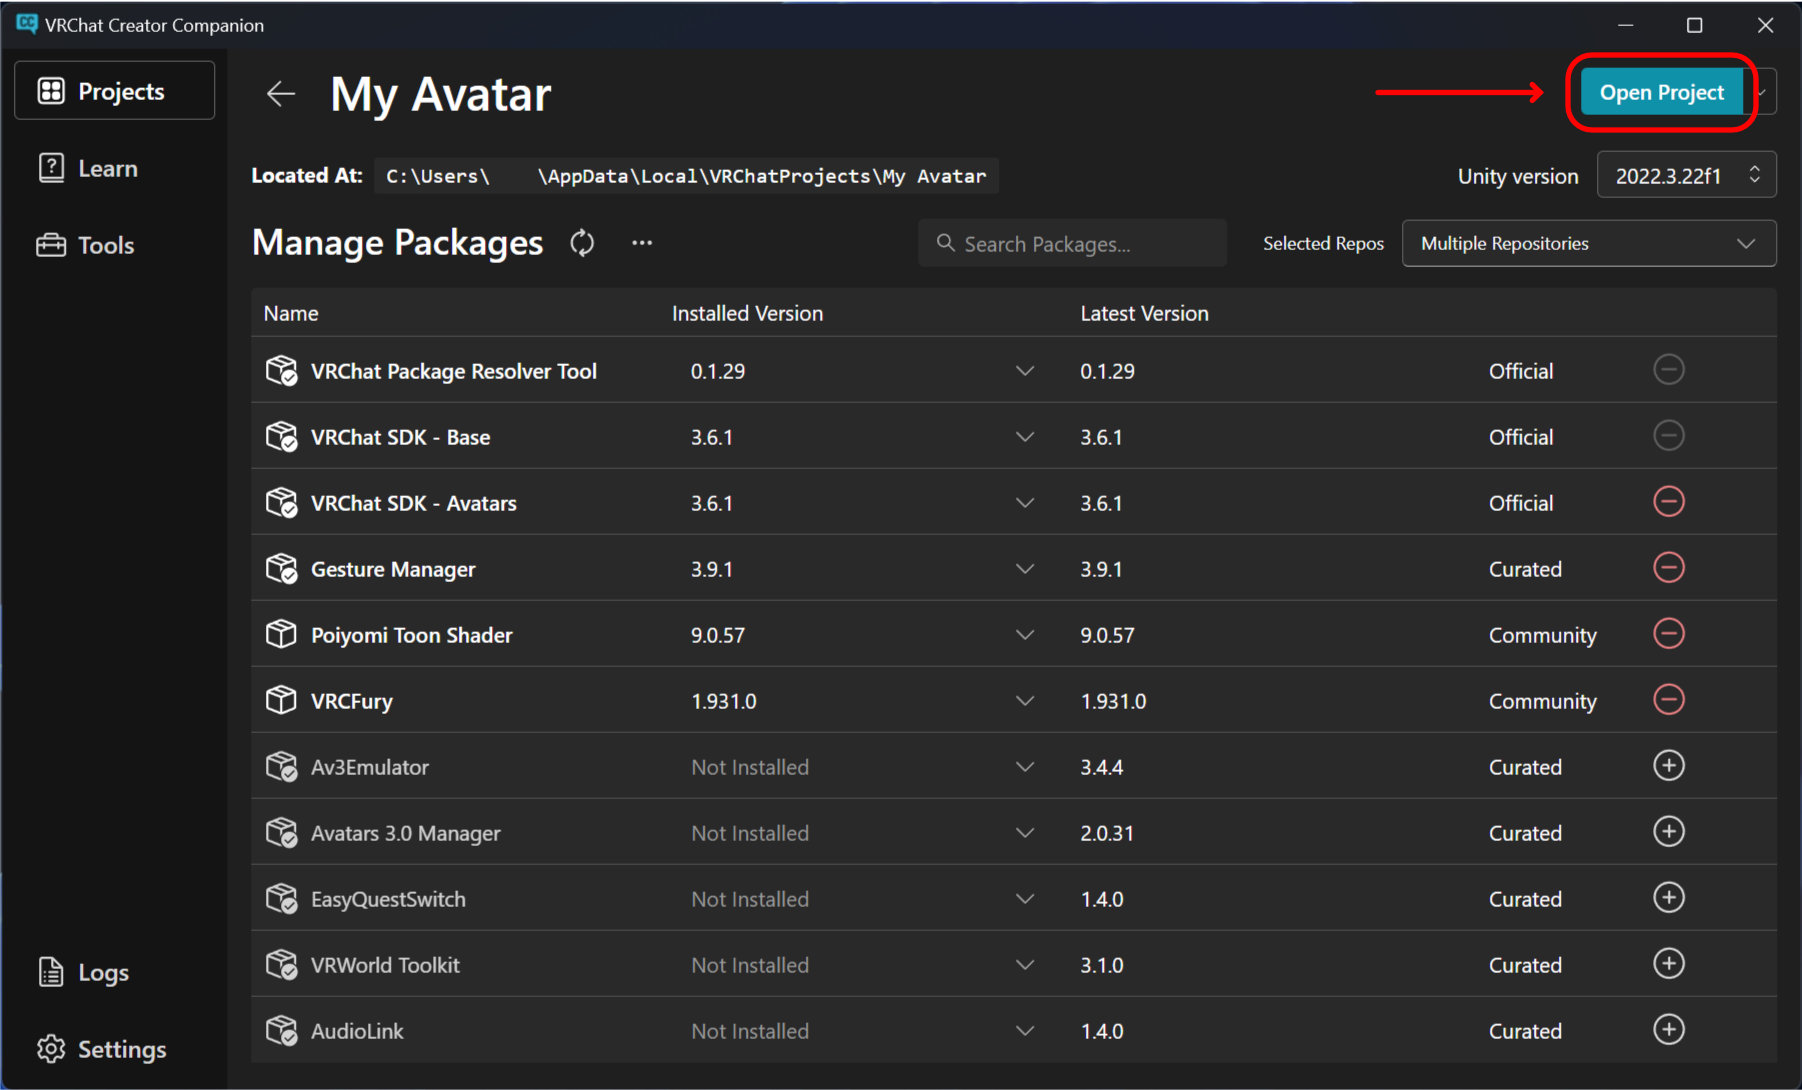Click the Open Project button
This screenshot has height=1090, width=1802.
click(1661, 92)
